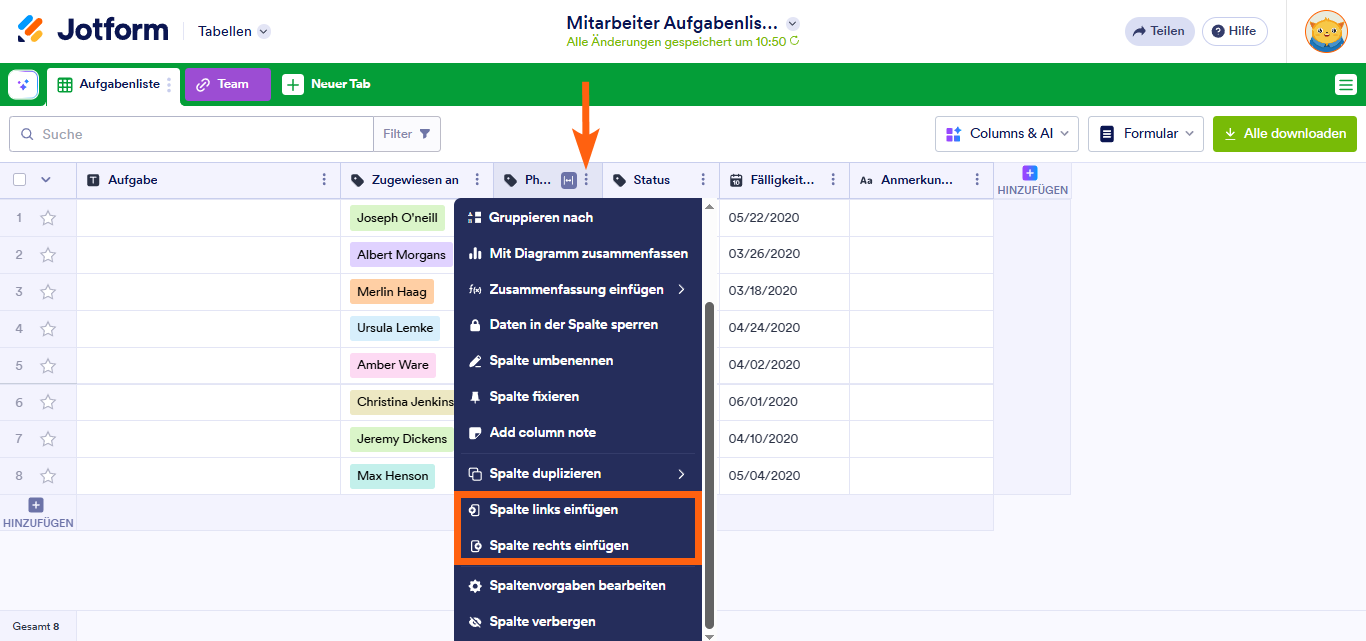
Task: Click the AI sparkle icon beside Aufgabenliste tab
Action: [23, 85]
